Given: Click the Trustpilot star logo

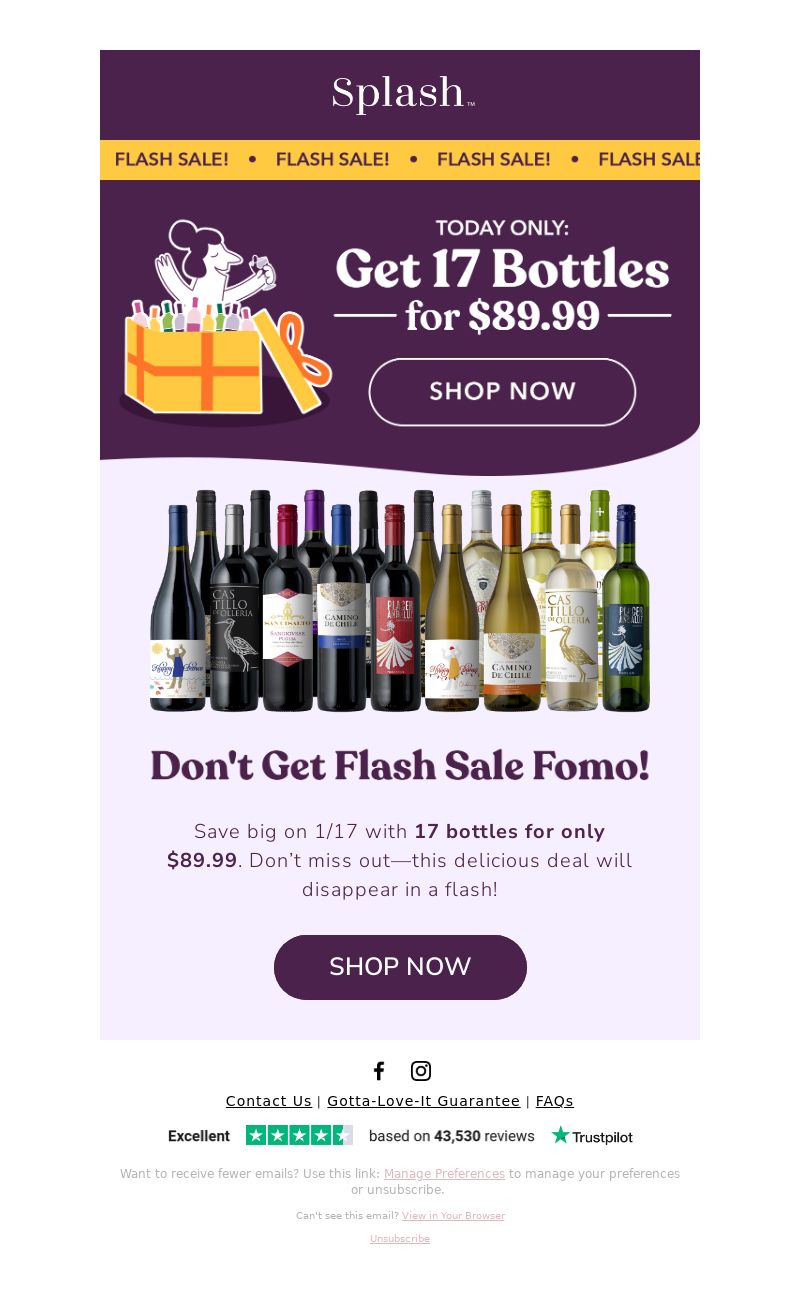Looking at the screenshot, I should click(592, 1136).
